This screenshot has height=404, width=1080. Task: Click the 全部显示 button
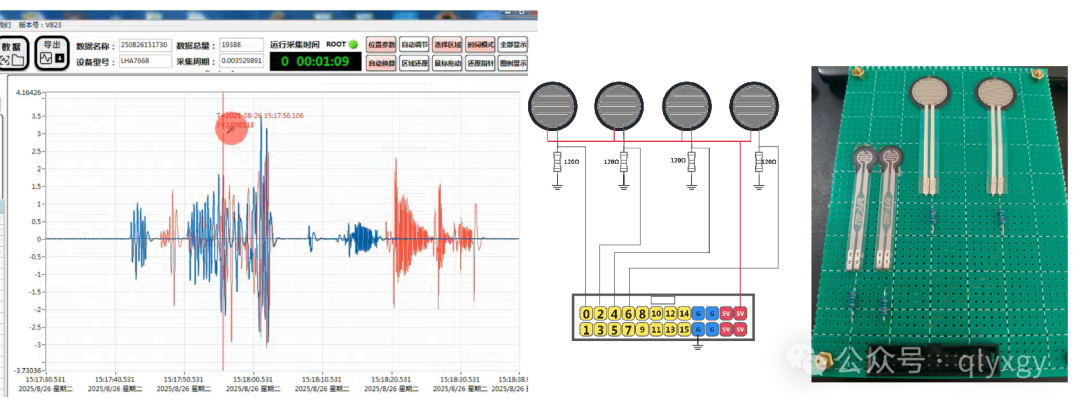click(x=512, y=45)
